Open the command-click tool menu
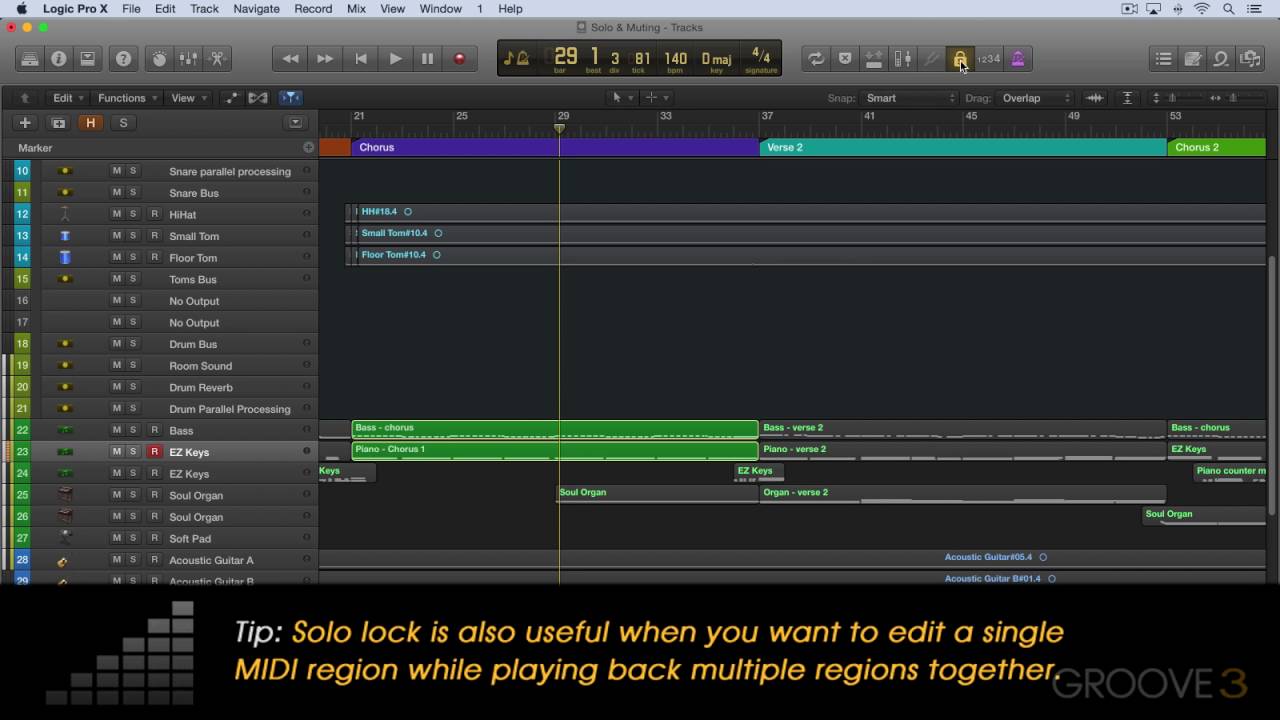 656,98
